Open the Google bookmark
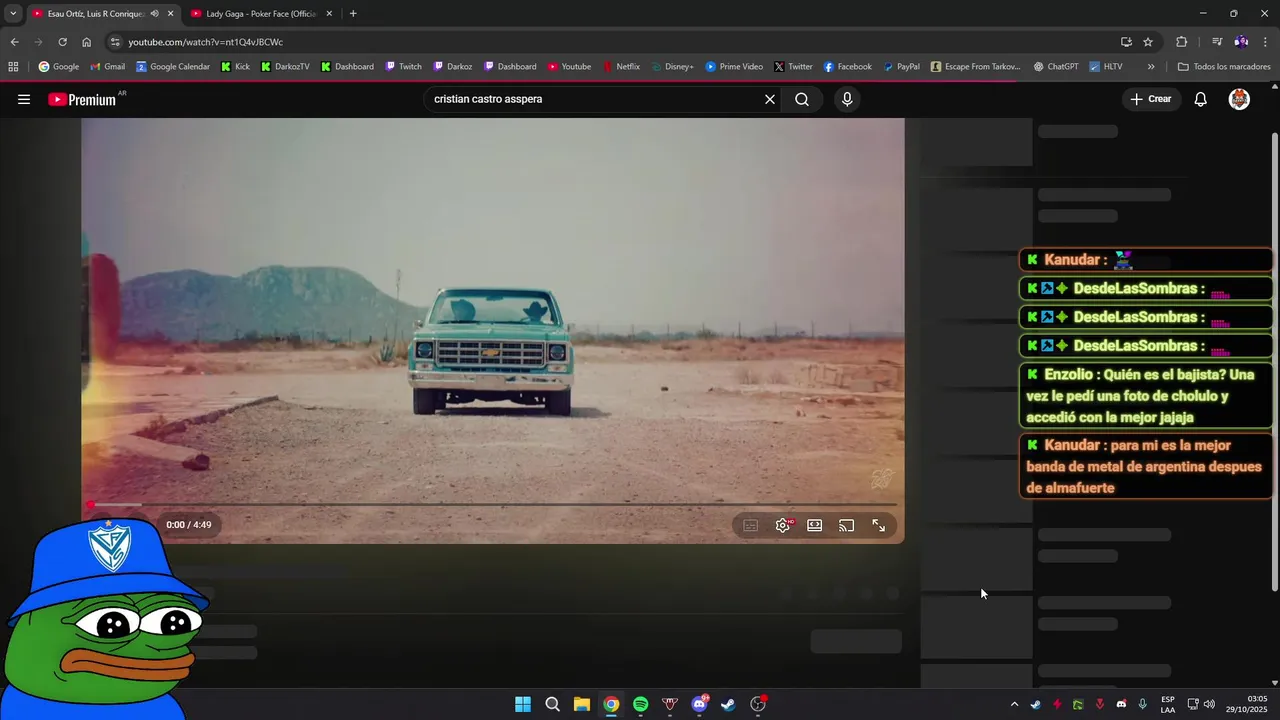1280x720 pixels. pos(59,67)
